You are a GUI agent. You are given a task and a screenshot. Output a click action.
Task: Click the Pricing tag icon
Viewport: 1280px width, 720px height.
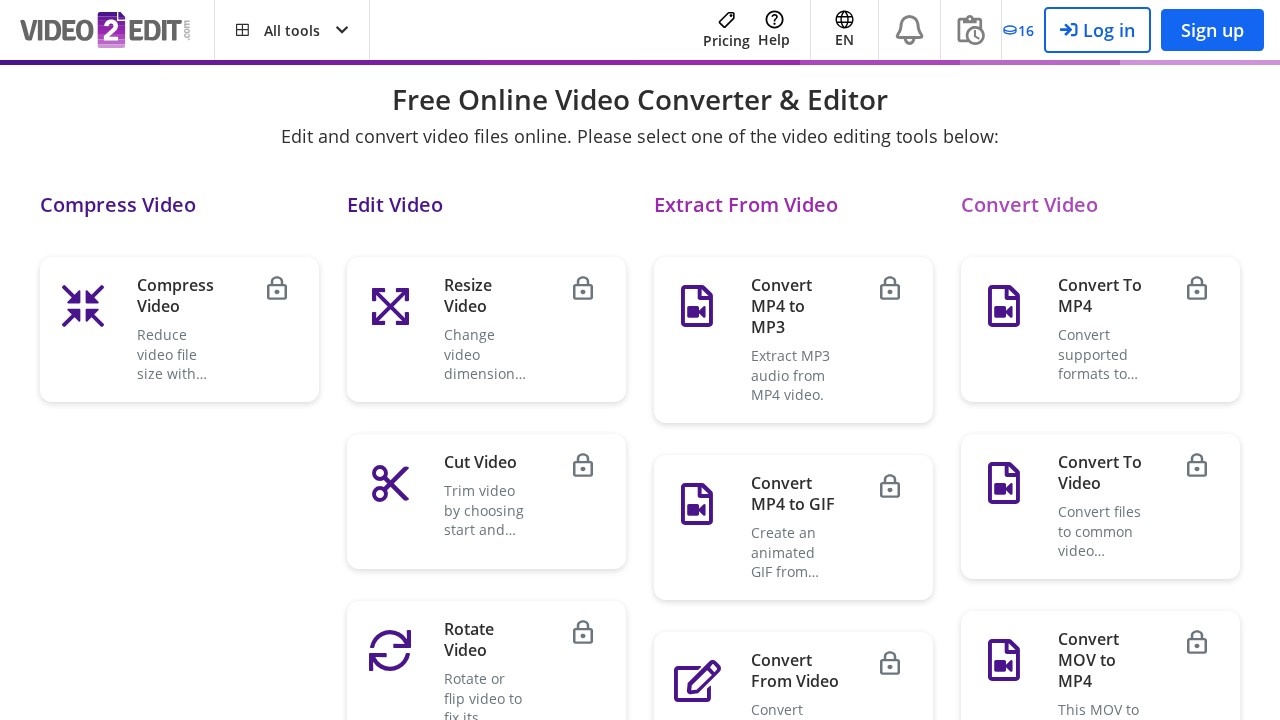coord(727,19)
